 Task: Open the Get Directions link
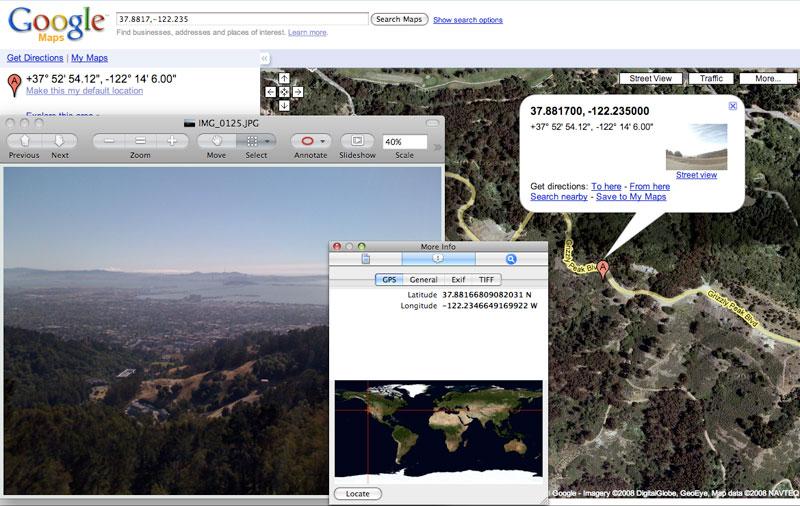tap(35, 58)
